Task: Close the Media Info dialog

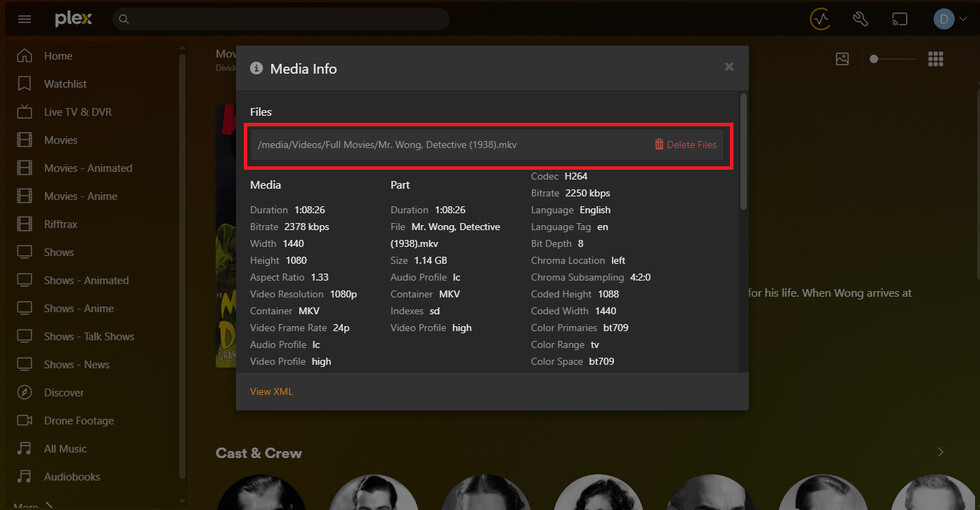Action: point(729,67)
